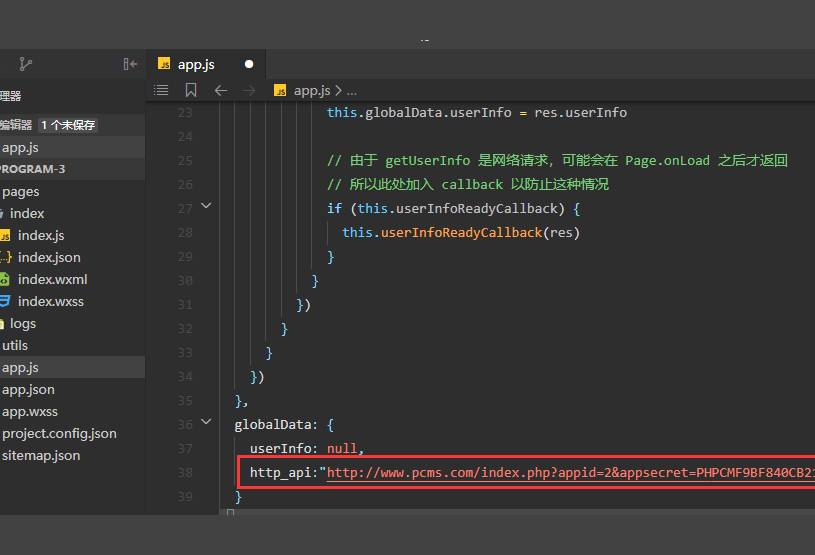Open sitemap.json in the file tree
The height and width of the screenshot is (555, 815).
pyautogui.click(x=41, y=455)
